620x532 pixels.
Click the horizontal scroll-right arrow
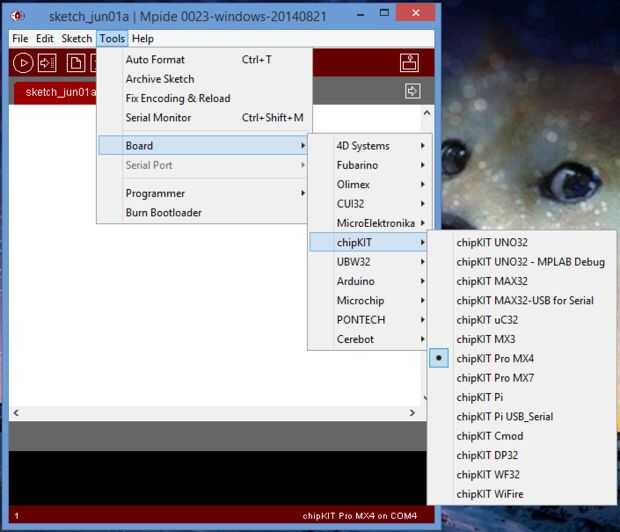tap(412, 413)
